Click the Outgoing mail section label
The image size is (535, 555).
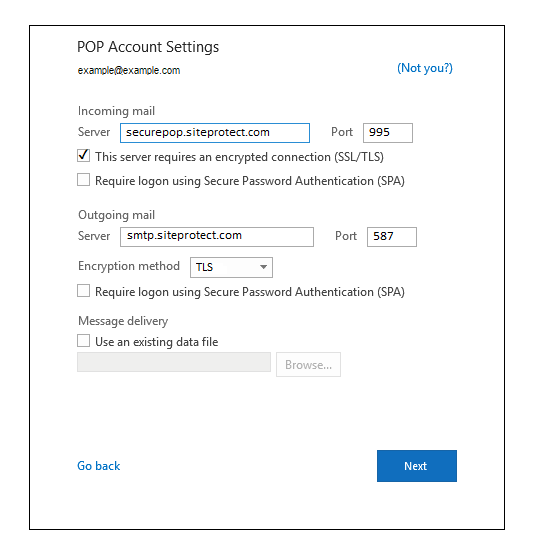116,215
